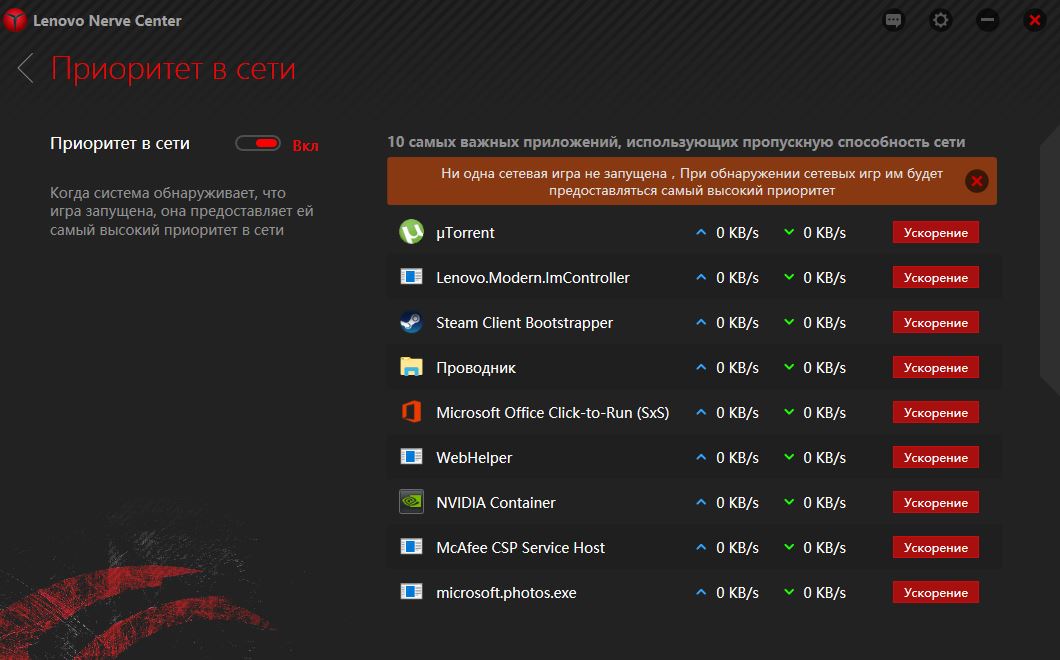Dismiss the orange network game notification
1060x660 pixels.
(976, 181)
